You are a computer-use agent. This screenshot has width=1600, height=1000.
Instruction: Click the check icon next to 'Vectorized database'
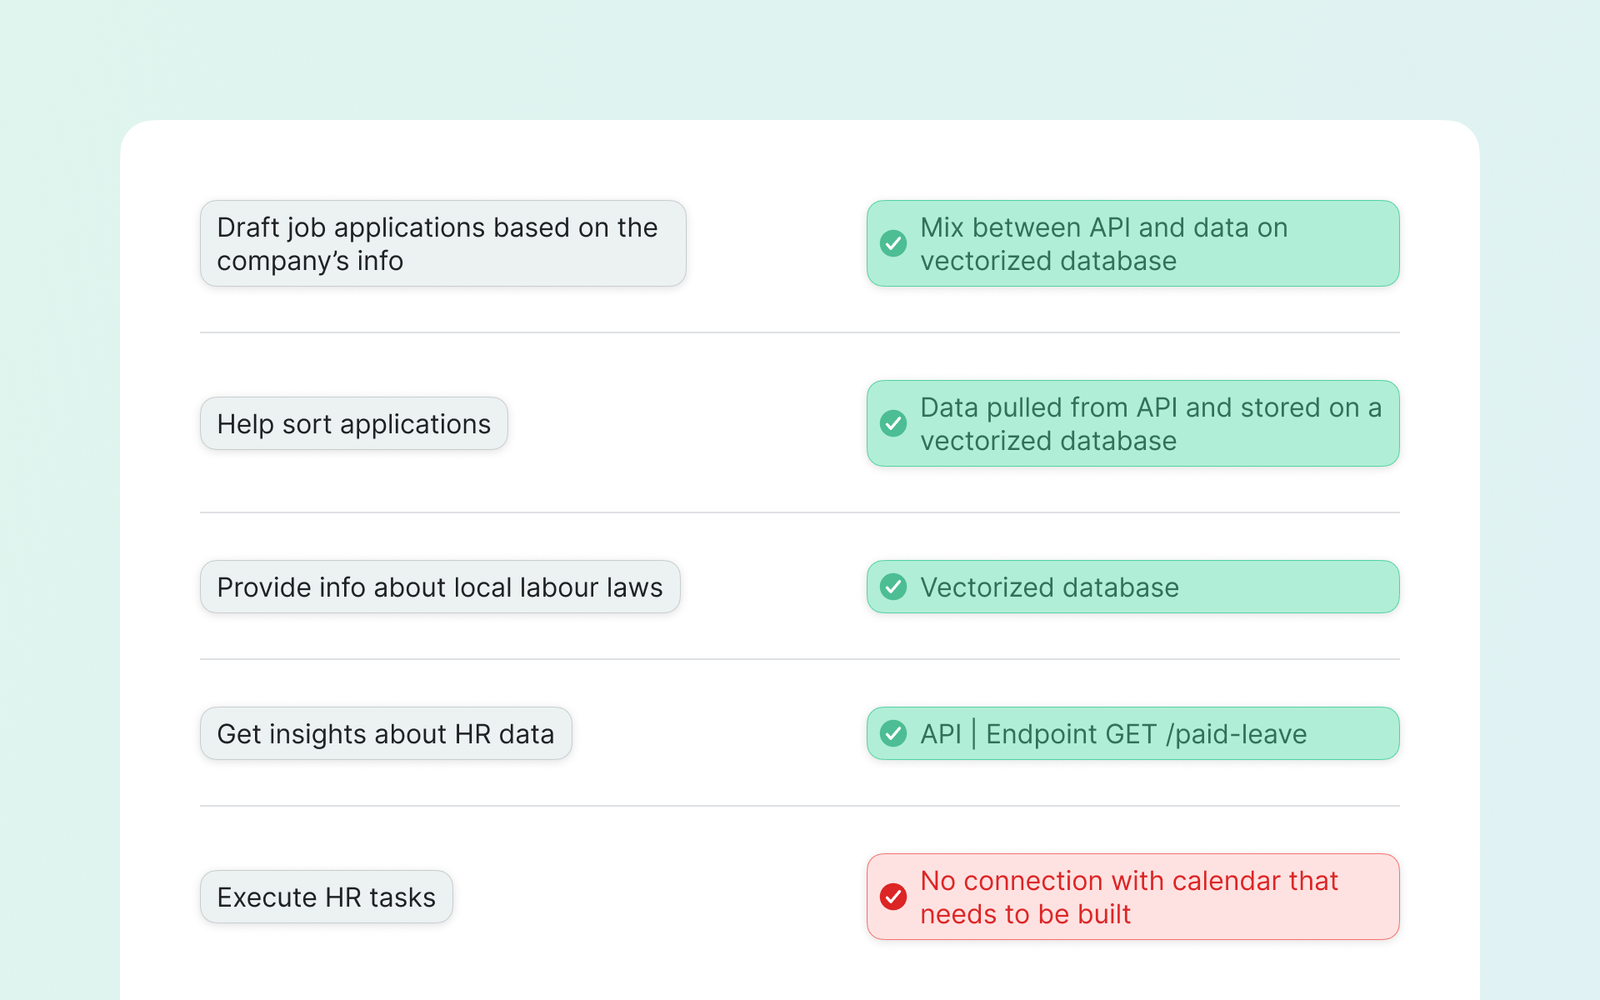click(x=893, y=587)
